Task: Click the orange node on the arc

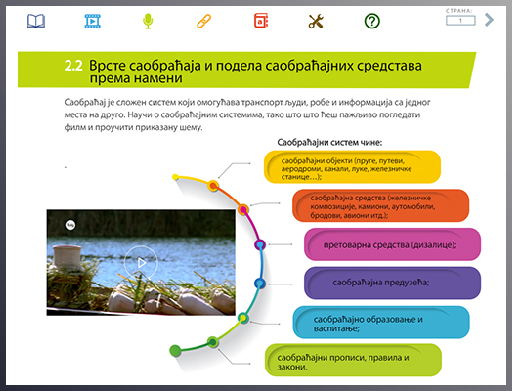Action: tap(213, 185)
